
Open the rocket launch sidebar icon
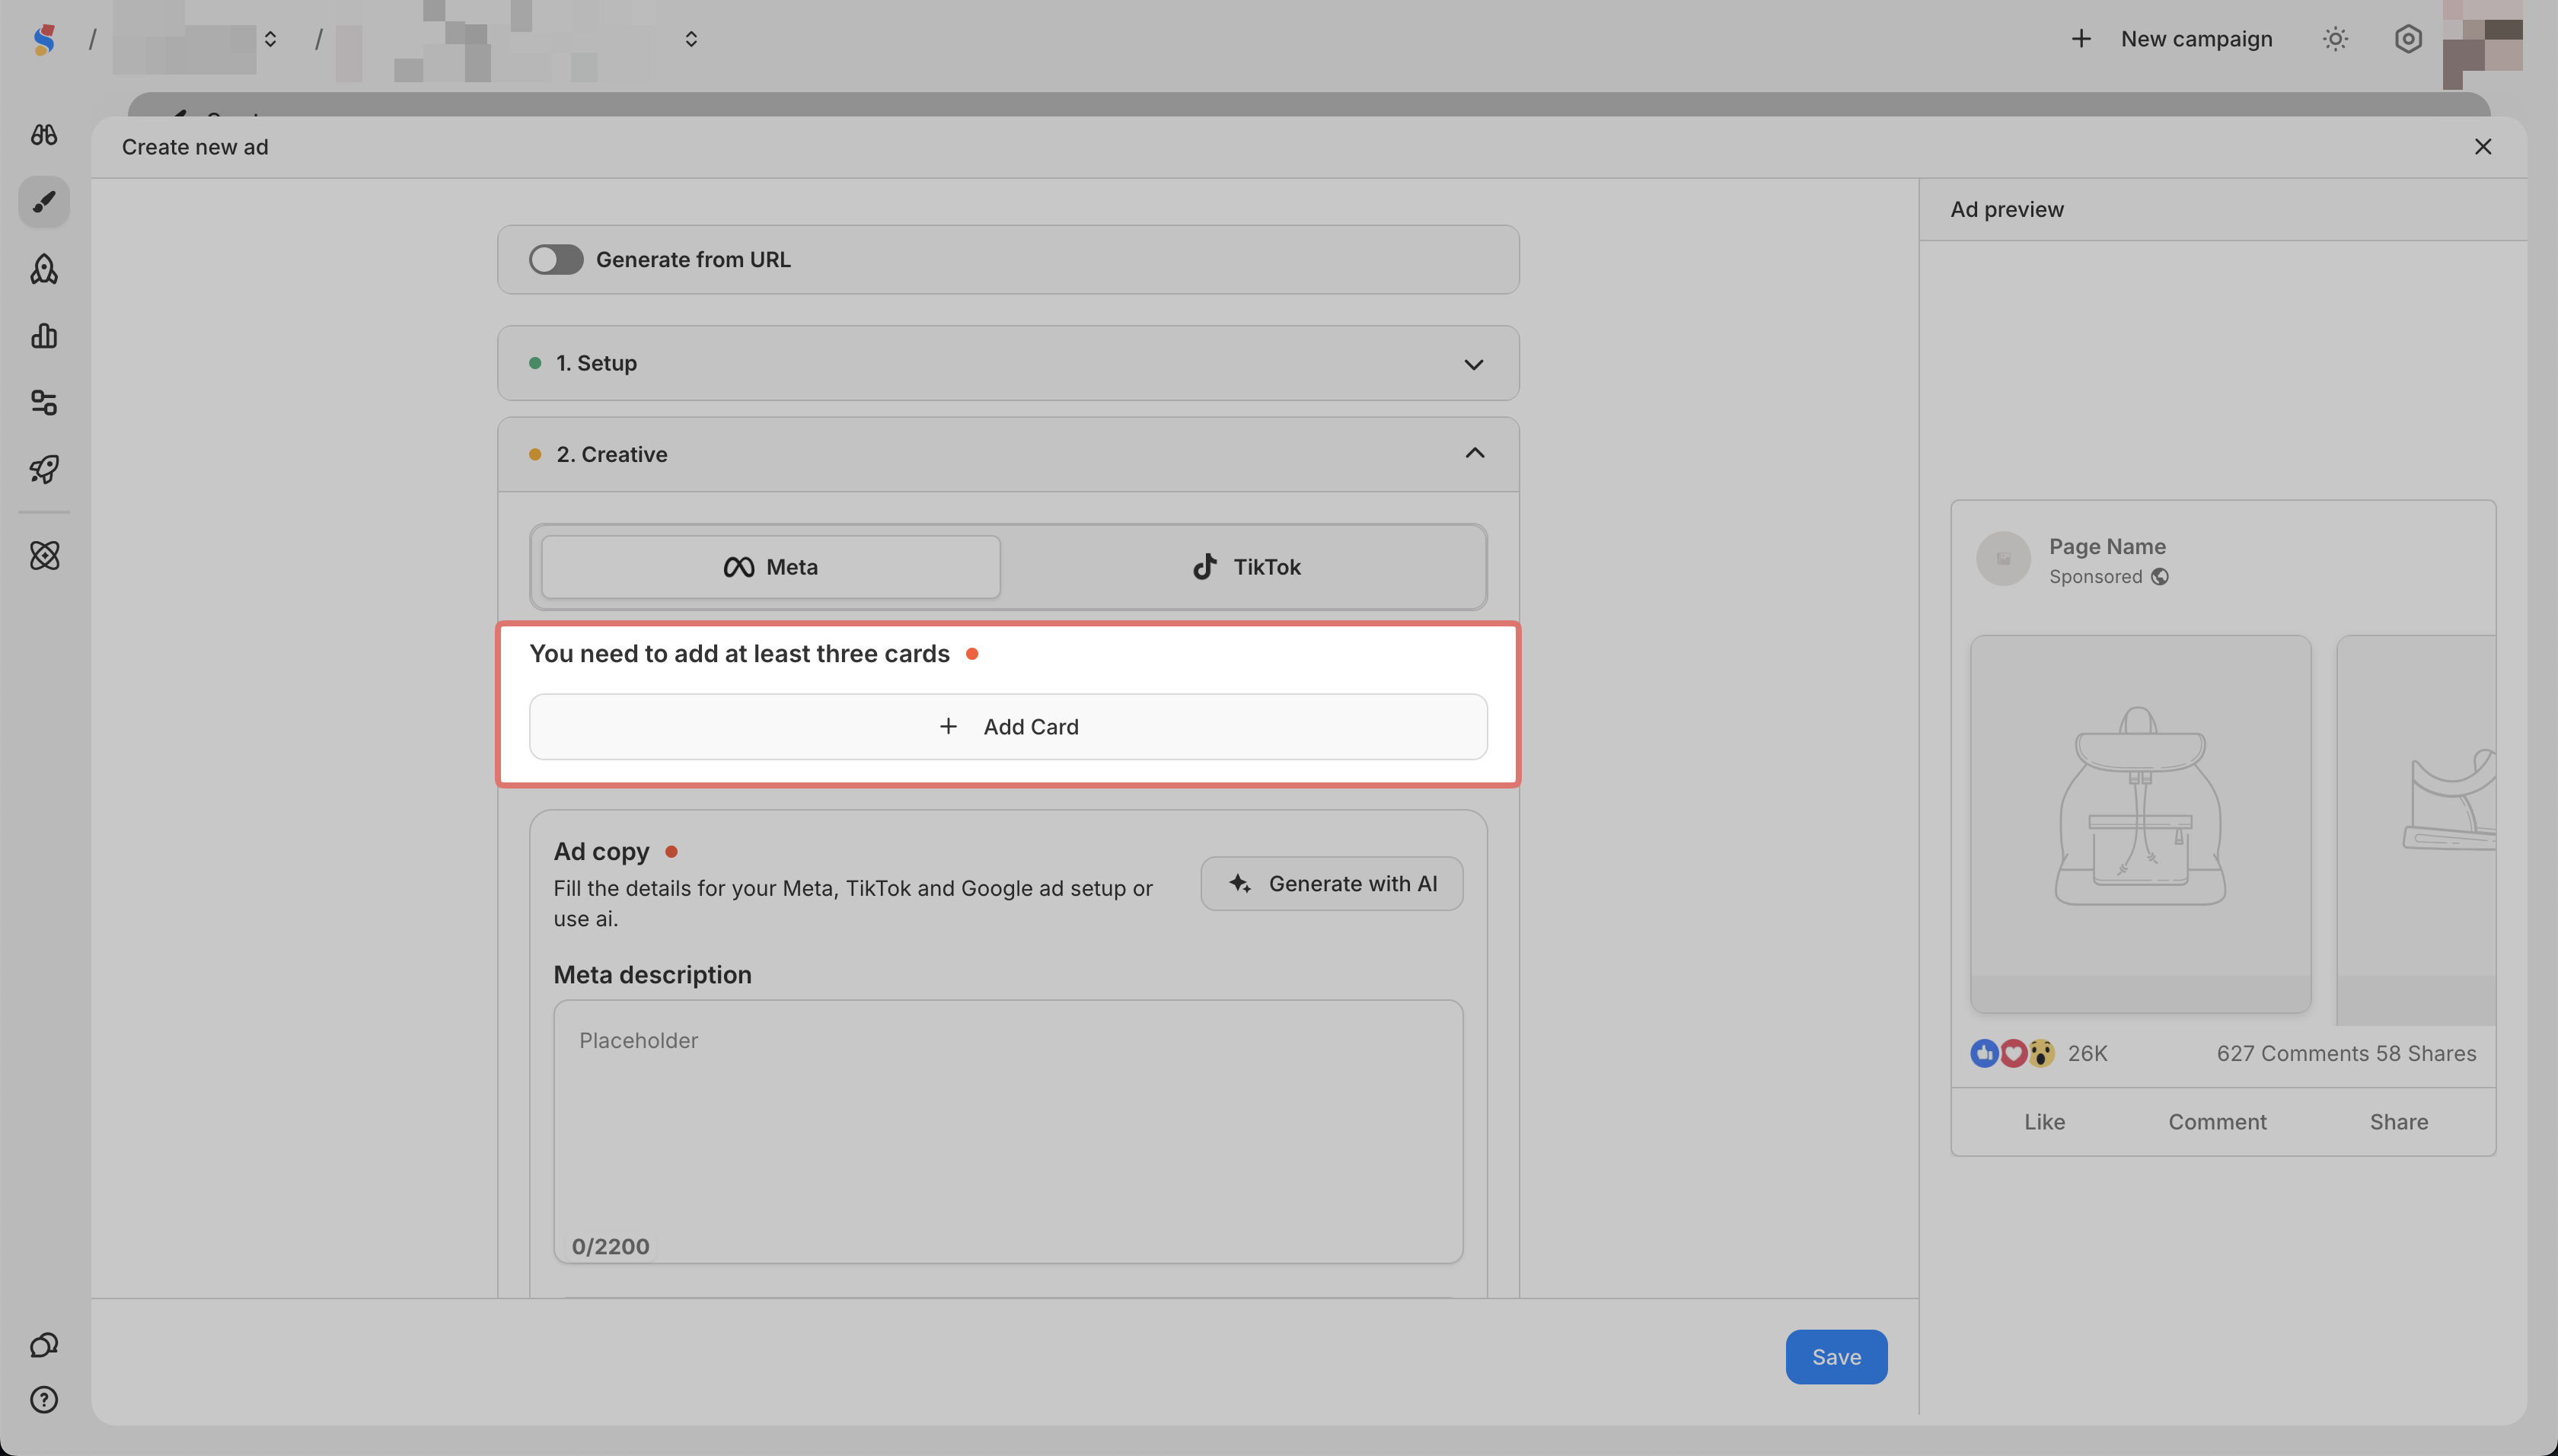44,469
